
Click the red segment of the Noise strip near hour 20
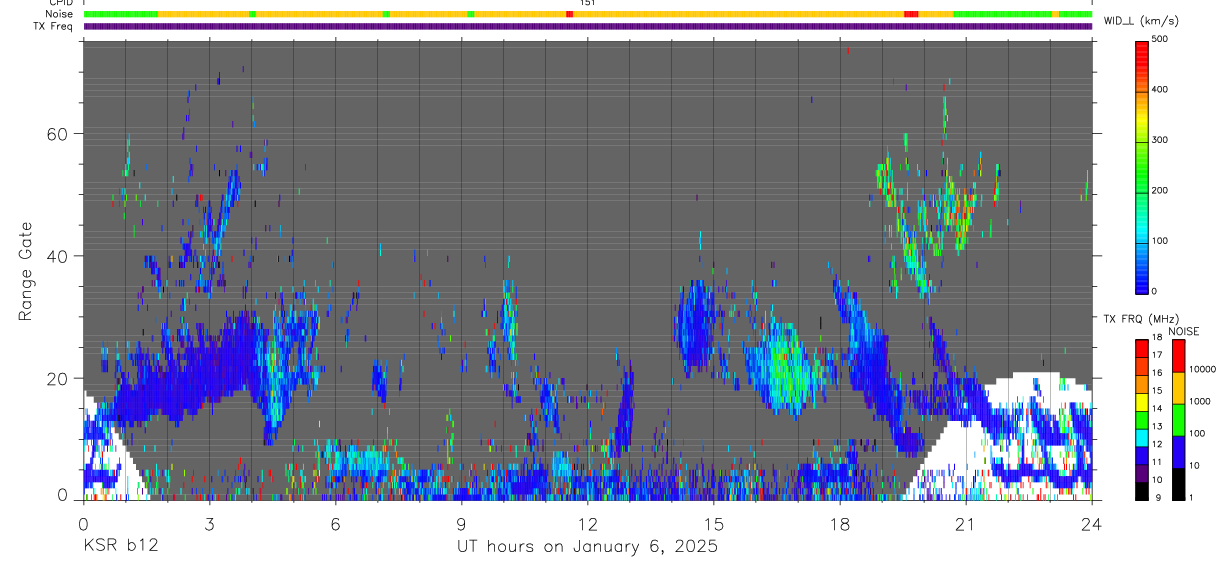tap(911, 14)
